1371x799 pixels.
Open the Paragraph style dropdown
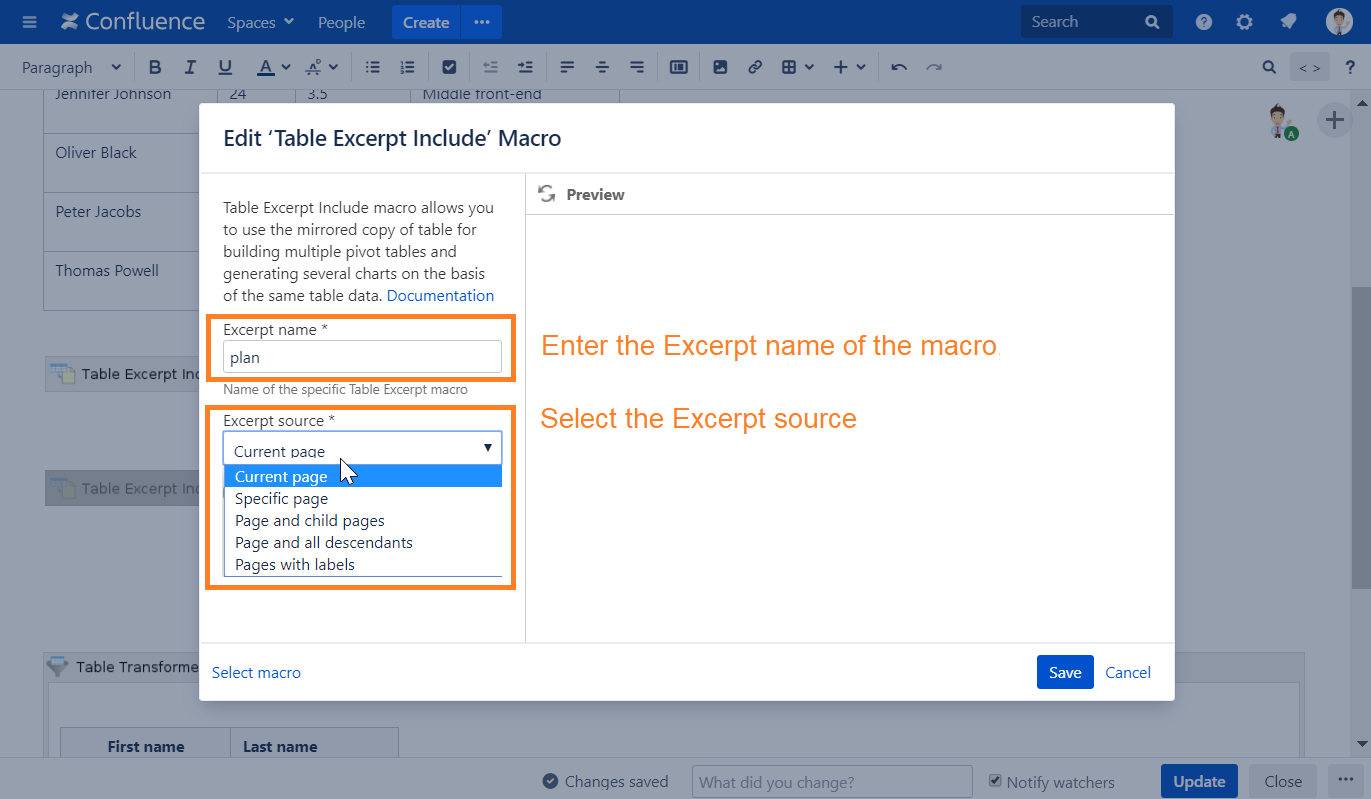pyautogui.click(x=71, y=67)
